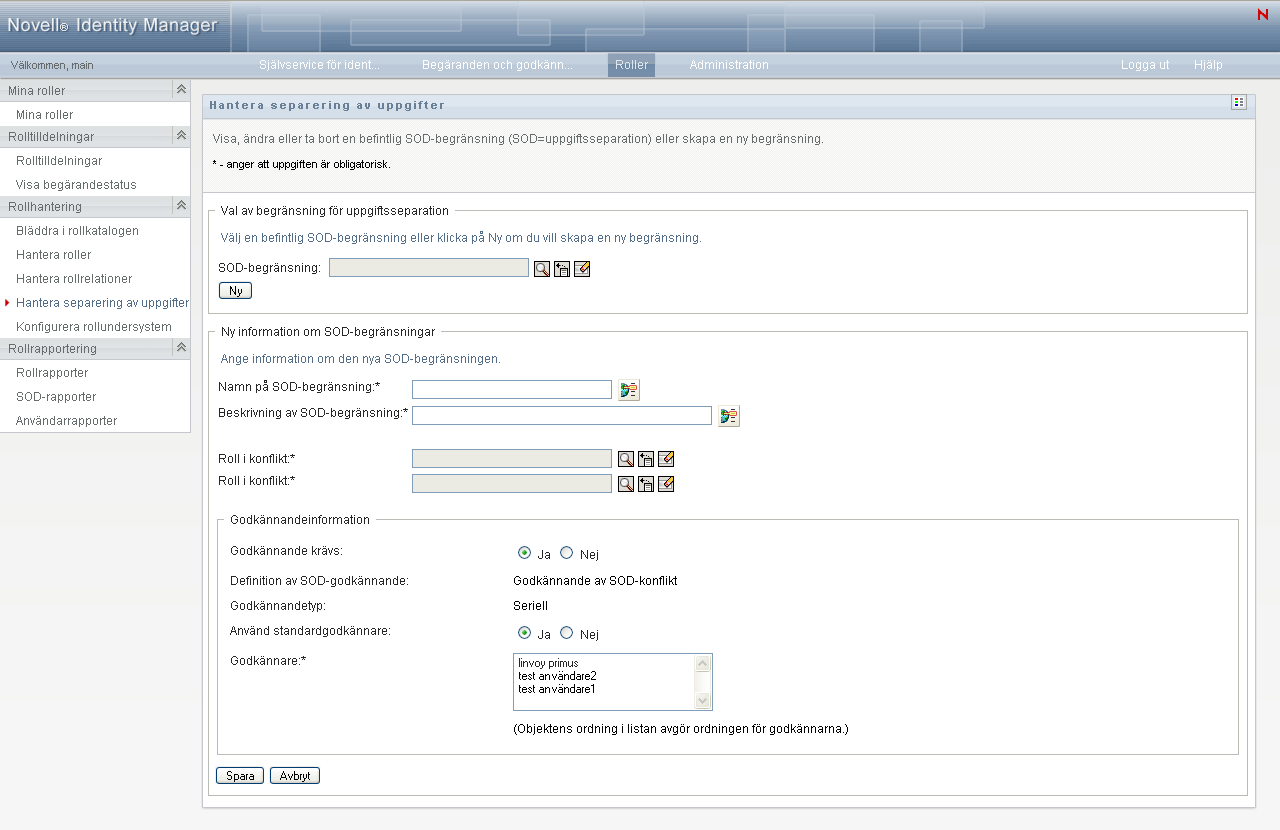This screenshot has height=830, width=1280.
Task: Open history icon on first Roll i konflikt row
Action: (646, 459)
